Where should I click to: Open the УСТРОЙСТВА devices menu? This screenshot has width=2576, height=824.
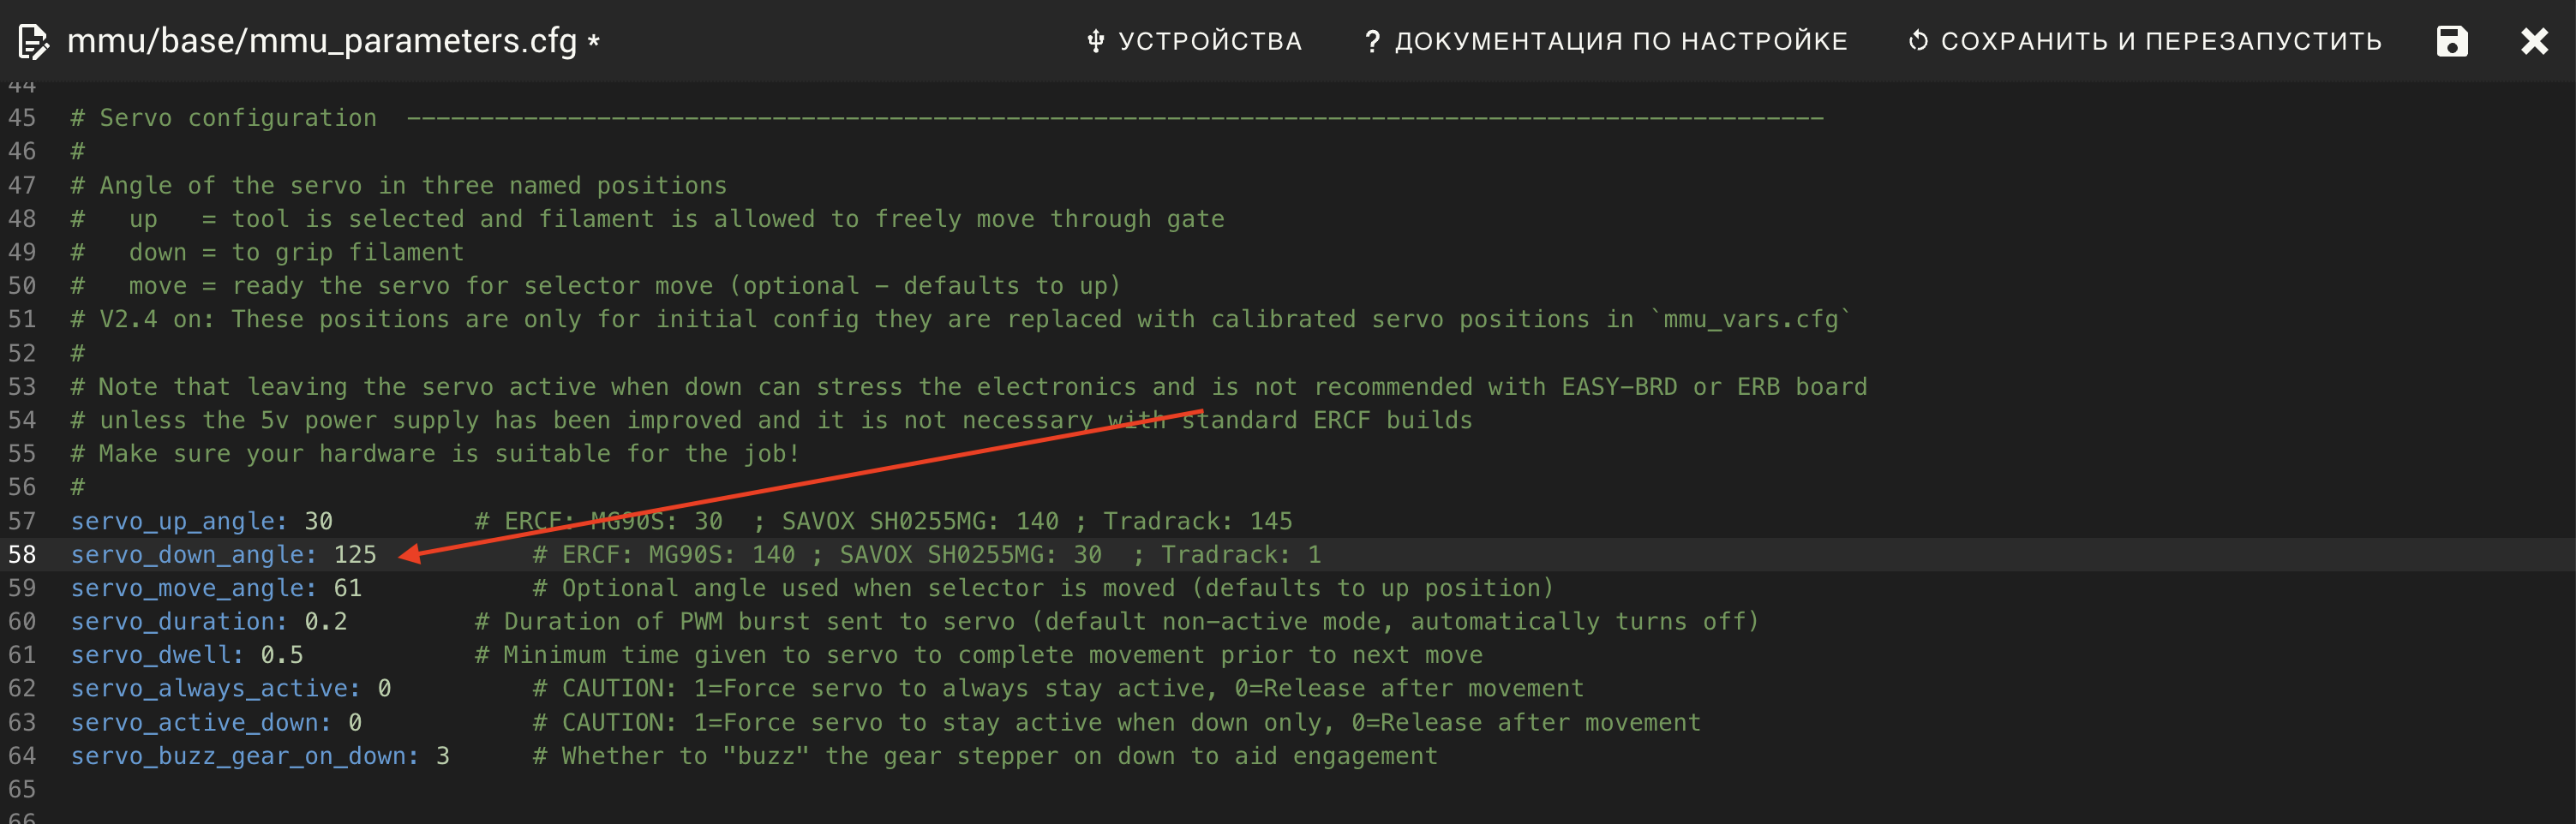click(1194, 41)
